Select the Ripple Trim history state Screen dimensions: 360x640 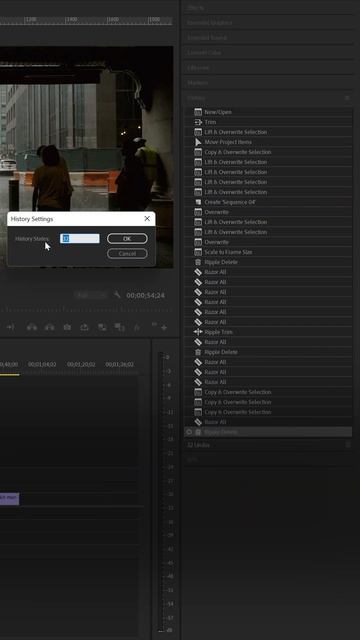pyautogui.click(x=268, y=332)
